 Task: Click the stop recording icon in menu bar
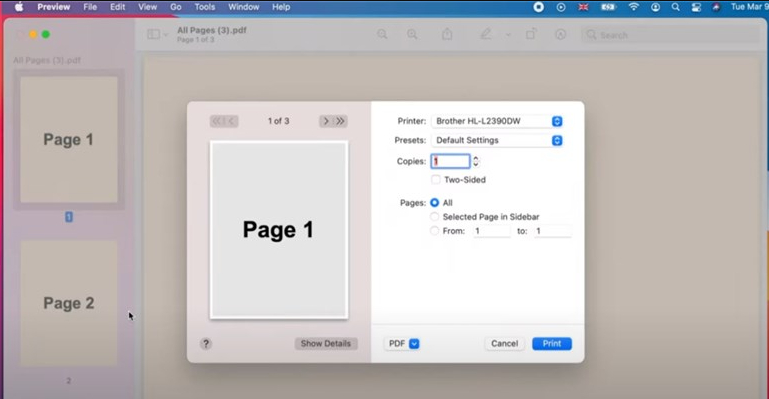pos(538,7)
